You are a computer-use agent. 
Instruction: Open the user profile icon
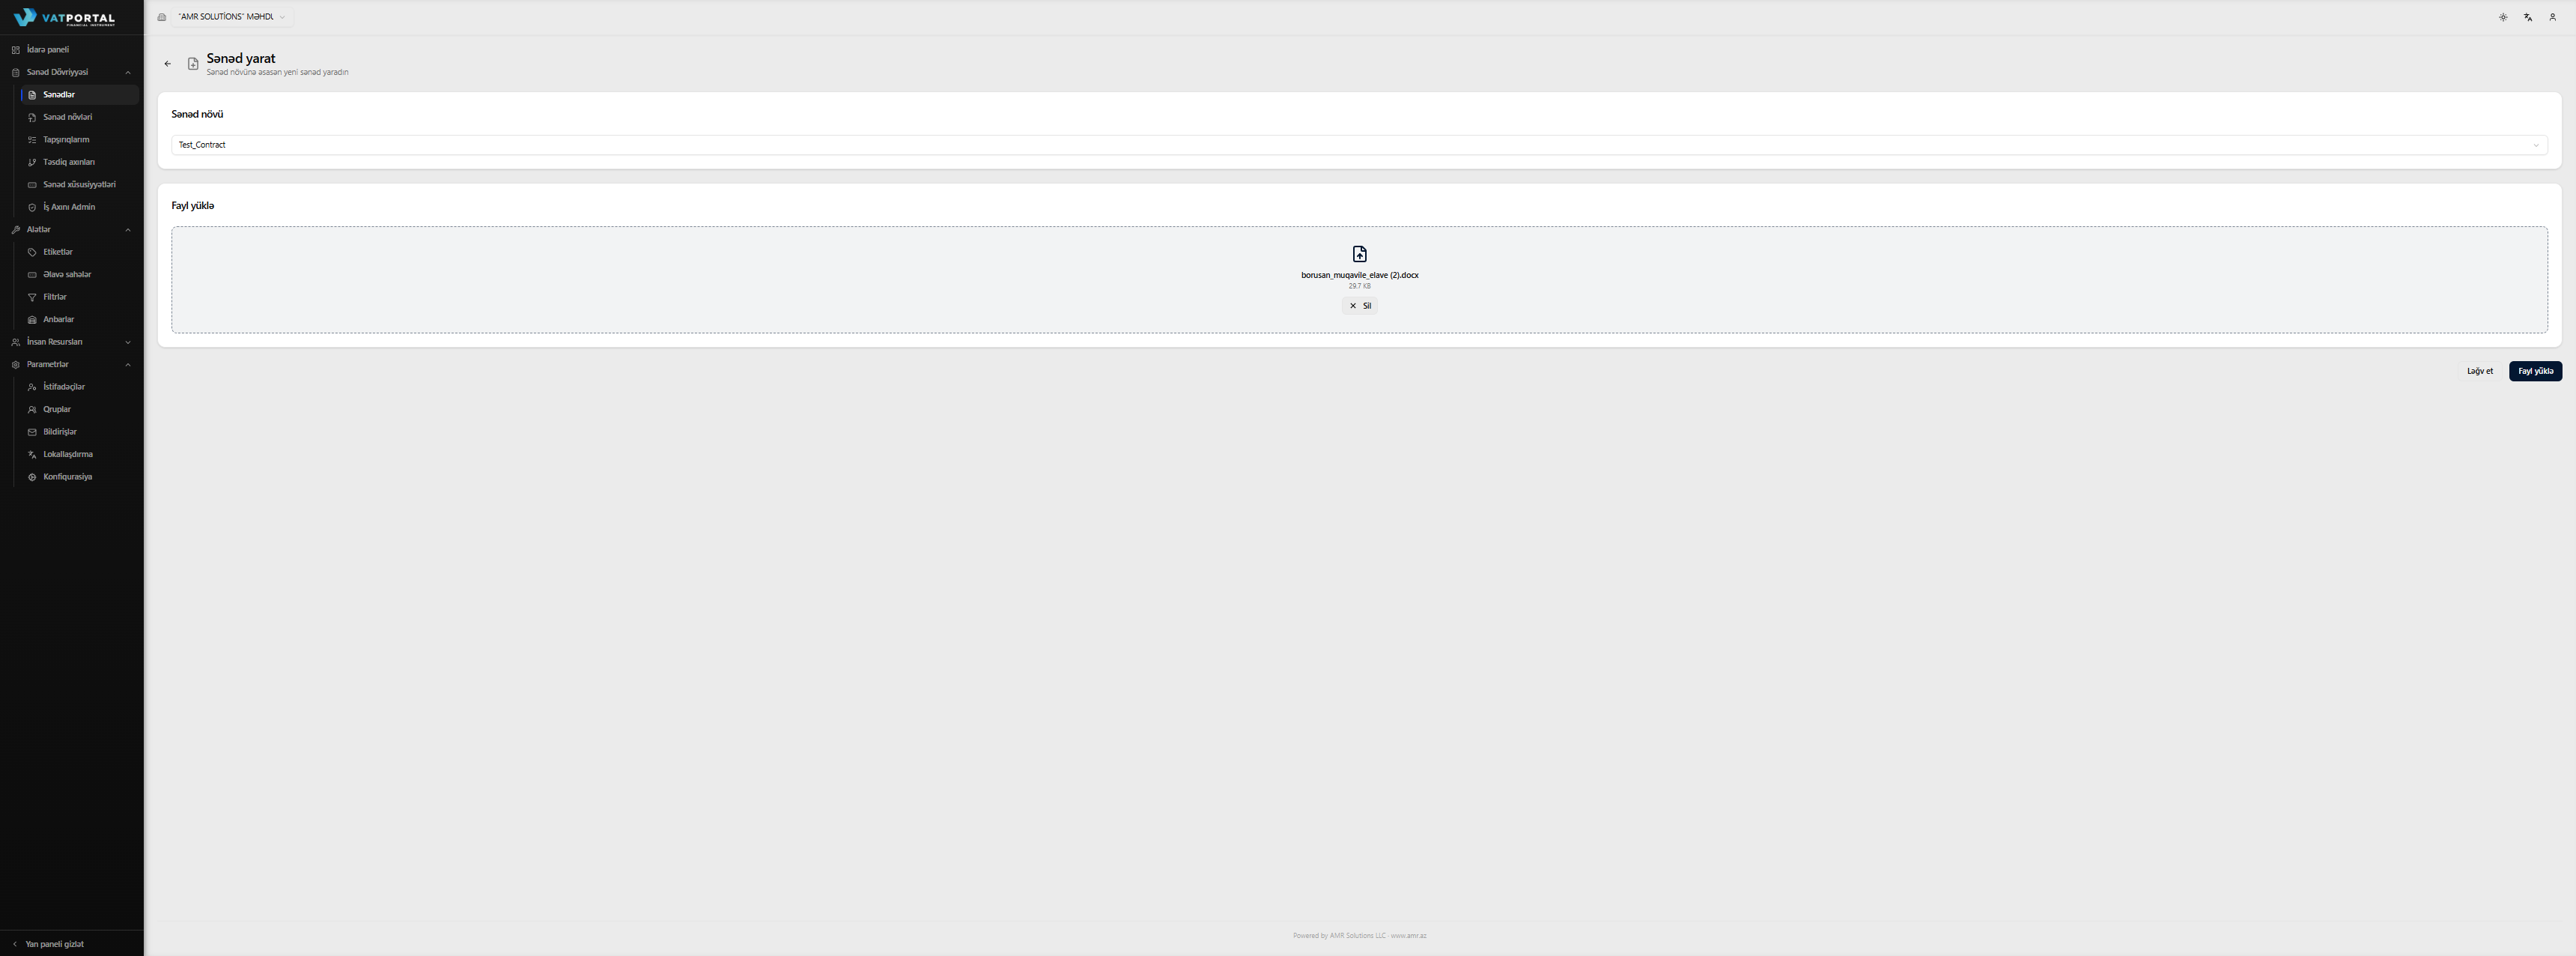coord(2552,17)
